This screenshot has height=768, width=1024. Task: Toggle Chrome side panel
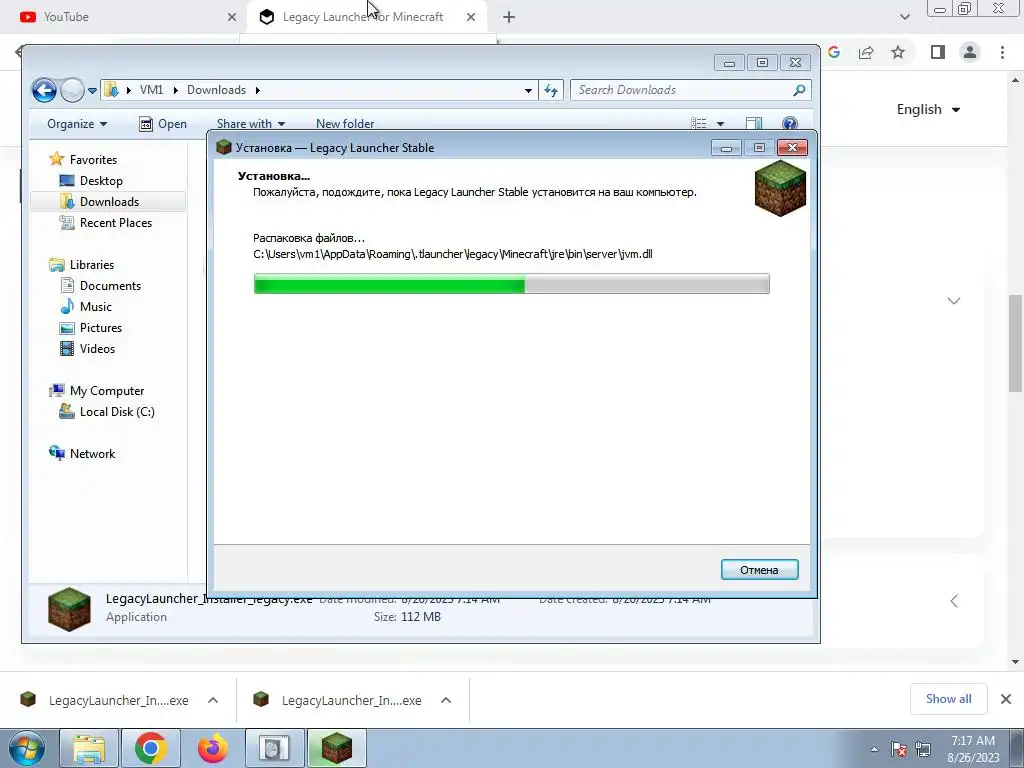(938, 52)
